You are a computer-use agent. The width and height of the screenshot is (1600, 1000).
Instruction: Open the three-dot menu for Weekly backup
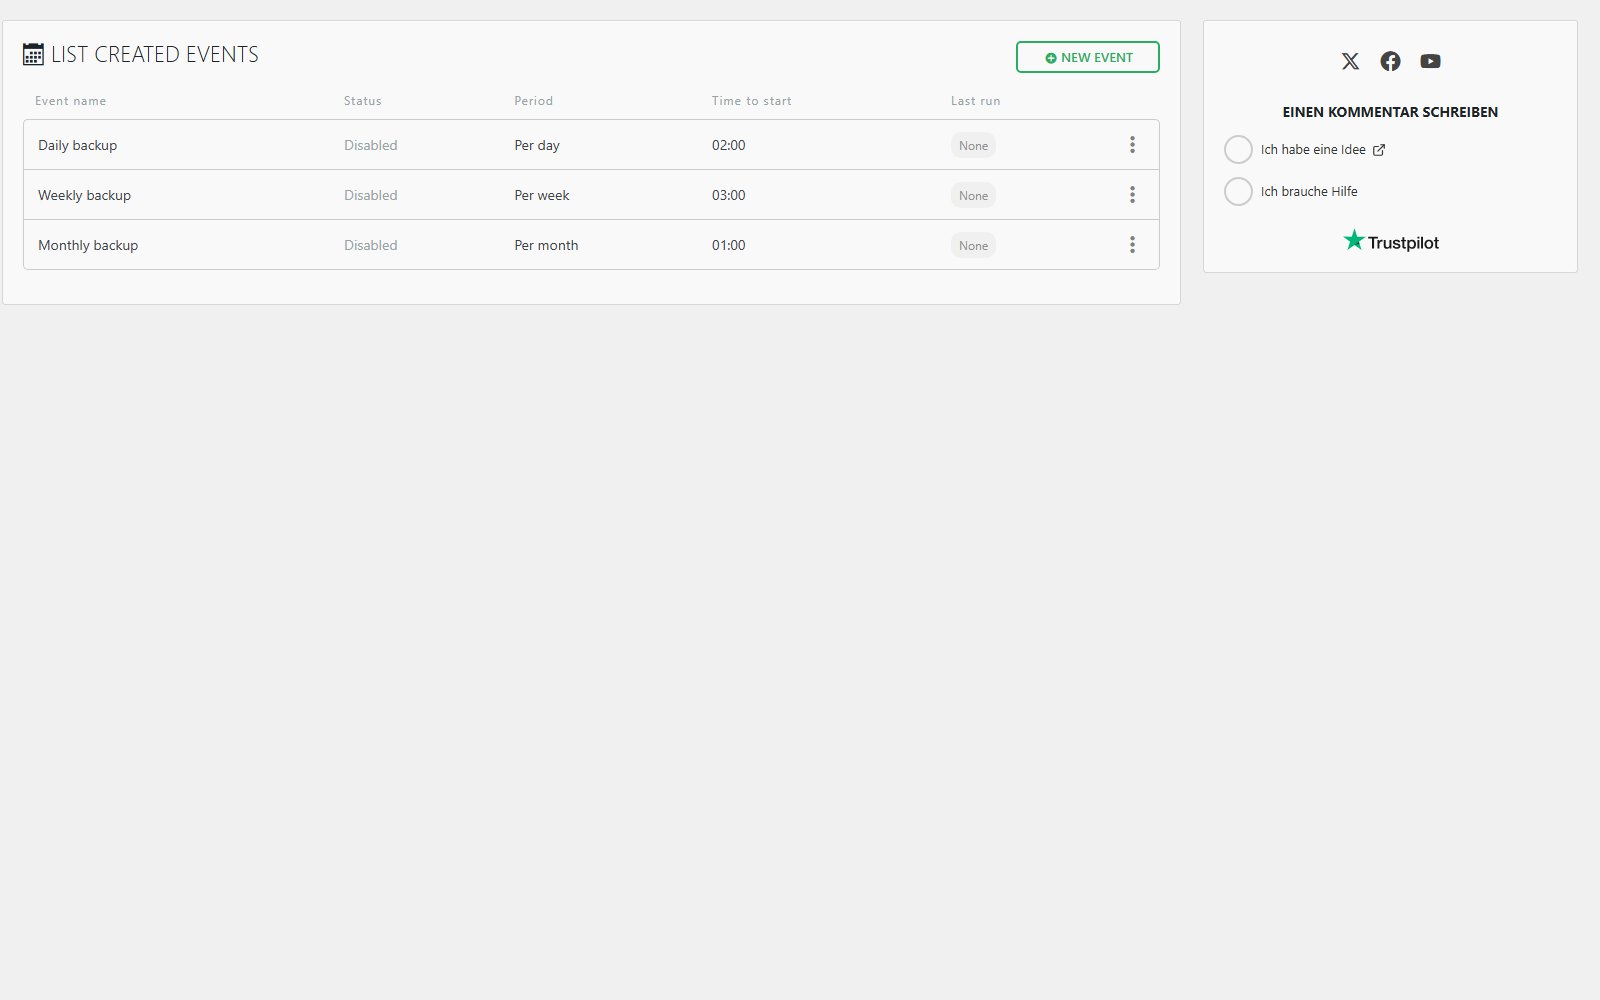point(1132,195)
